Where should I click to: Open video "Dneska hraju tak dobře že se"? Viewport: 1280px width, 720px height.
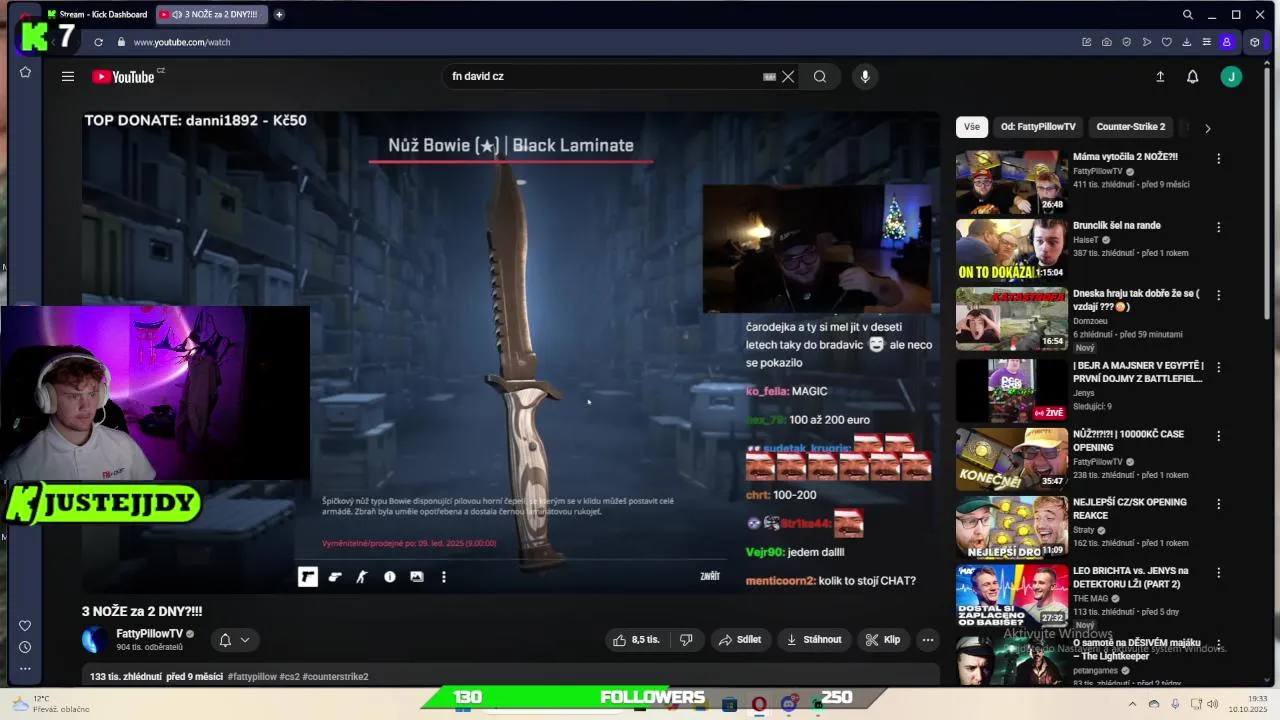pos(1135,300)
